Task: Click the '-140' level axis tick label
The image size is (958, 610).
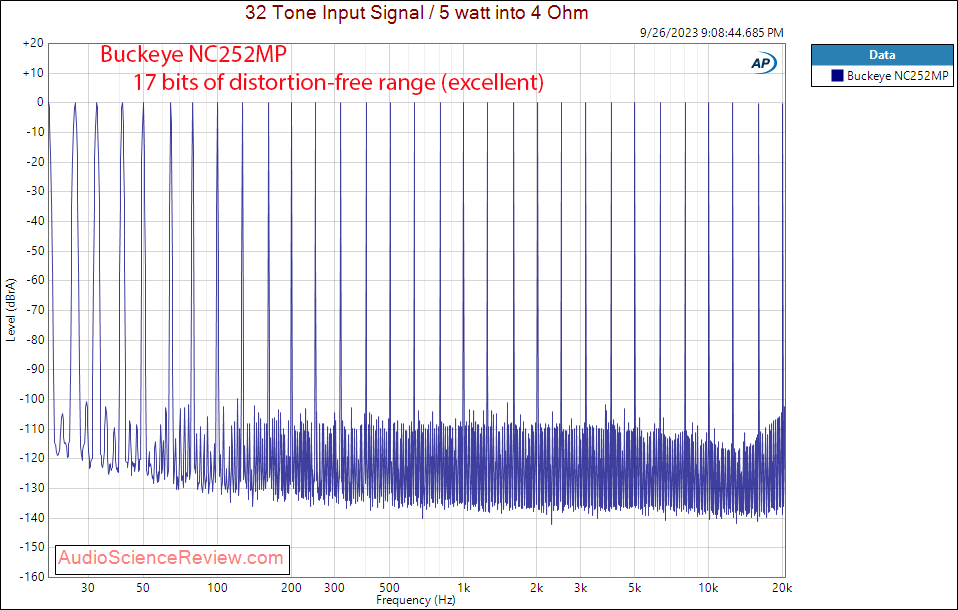Action: click(x=32, y=518)
